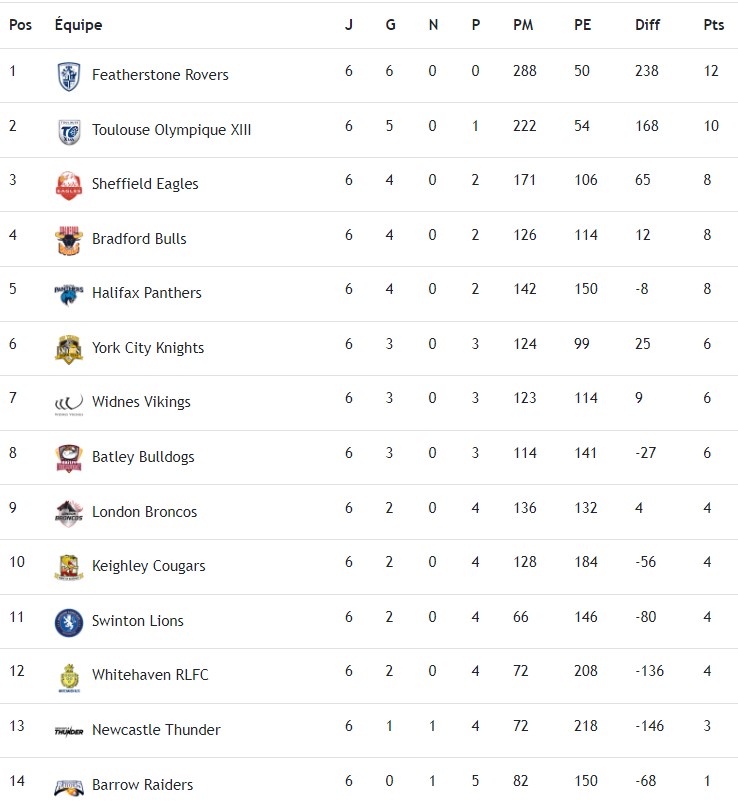Screen dimensions: 738x808
Task: Click the York City Knights crest
Action: point(68,349)
